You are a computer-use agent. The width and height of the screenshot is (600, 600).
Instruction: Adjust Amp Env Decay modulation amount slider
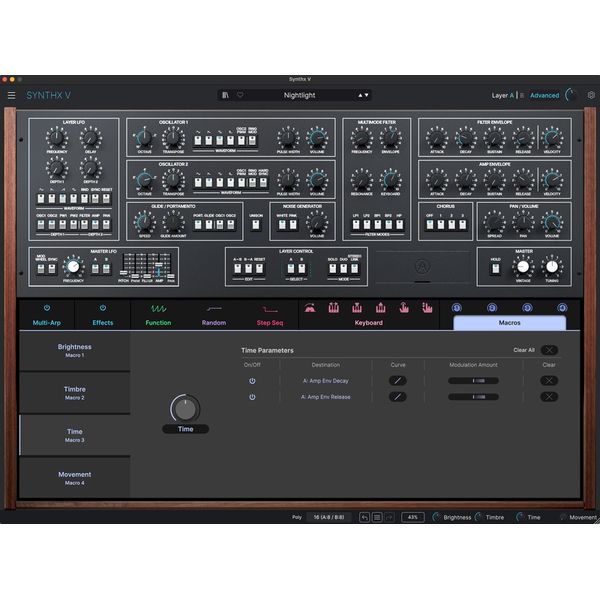[473, 381]
